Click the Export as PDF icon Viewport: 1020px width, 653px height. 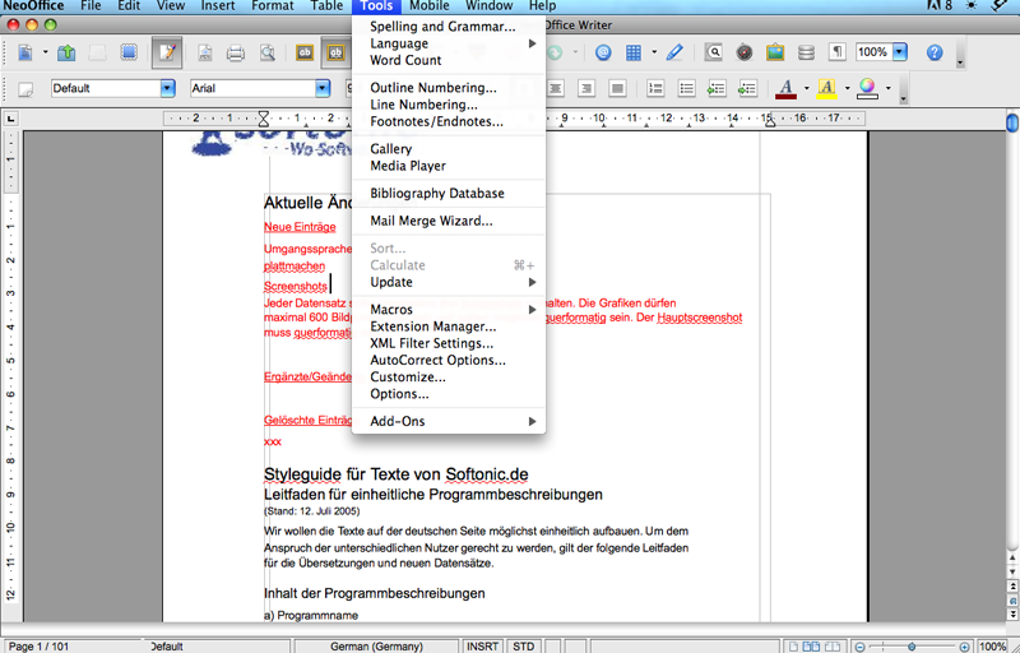click(x=205, y=52)
